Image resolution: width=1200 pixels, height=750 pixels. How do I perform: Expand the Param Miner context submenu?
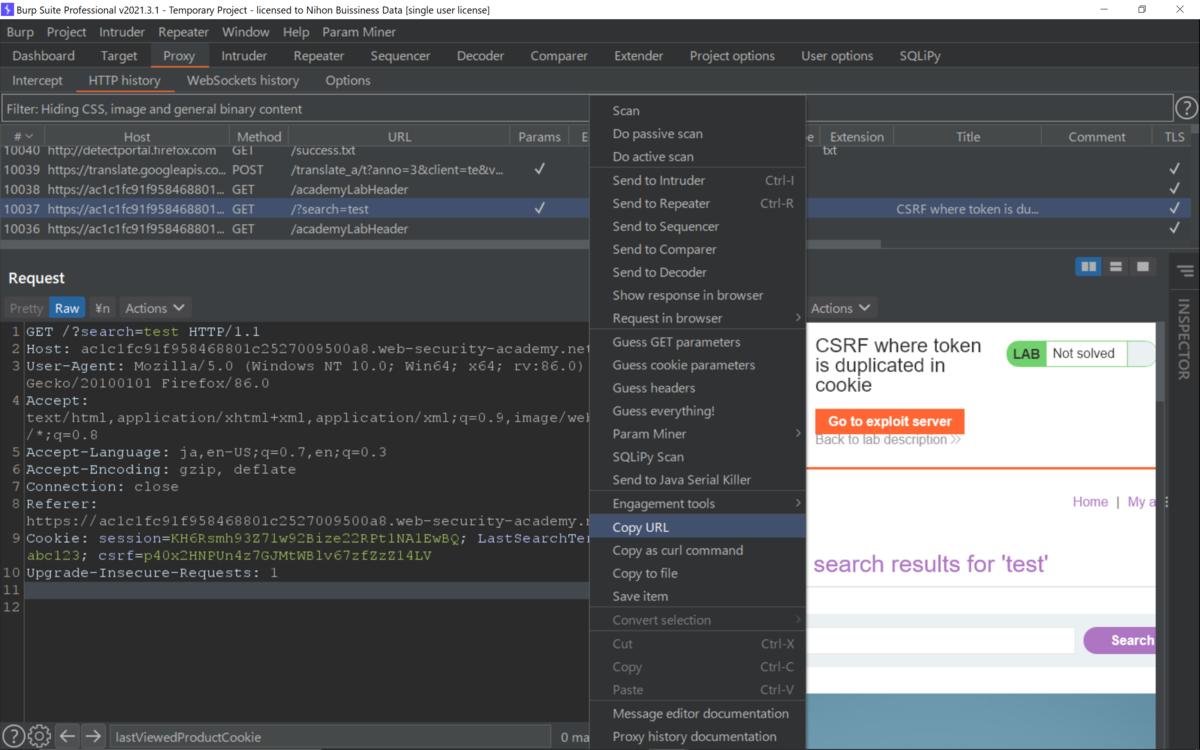[697, 433]
